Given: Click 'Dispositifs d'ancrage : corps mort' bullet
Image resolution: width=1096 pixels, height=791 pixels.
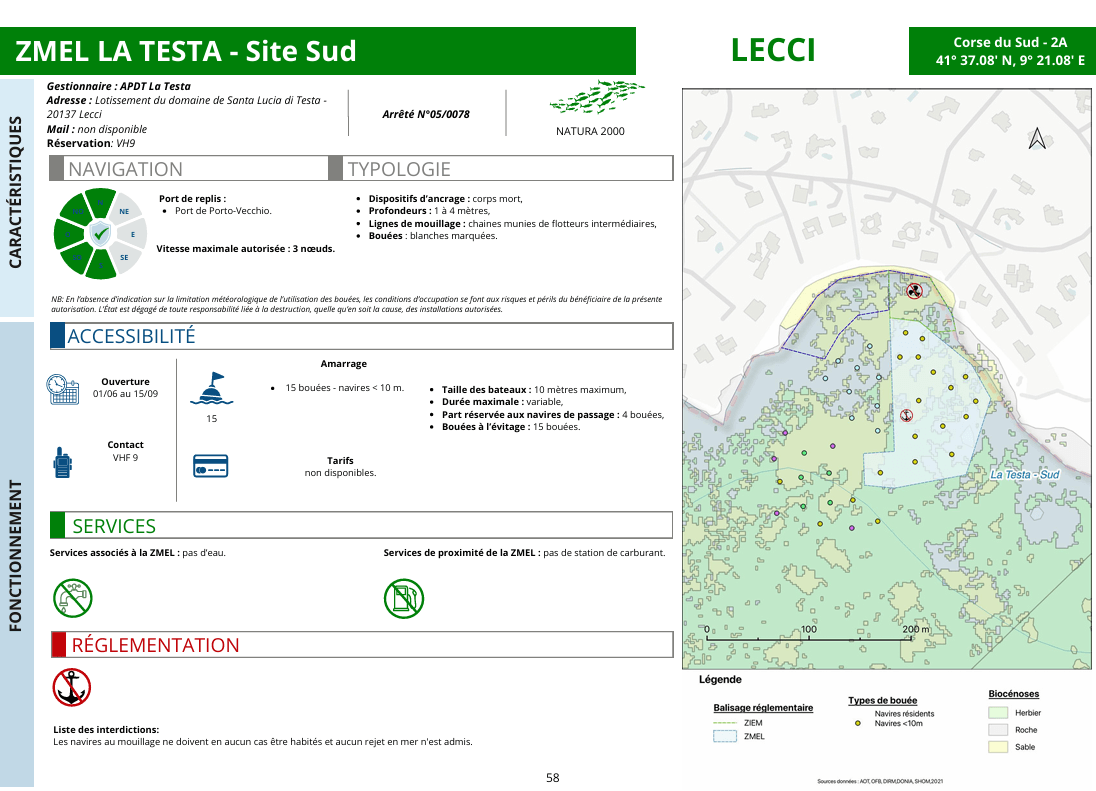Looking at the screenshot, I should point(445,198).
